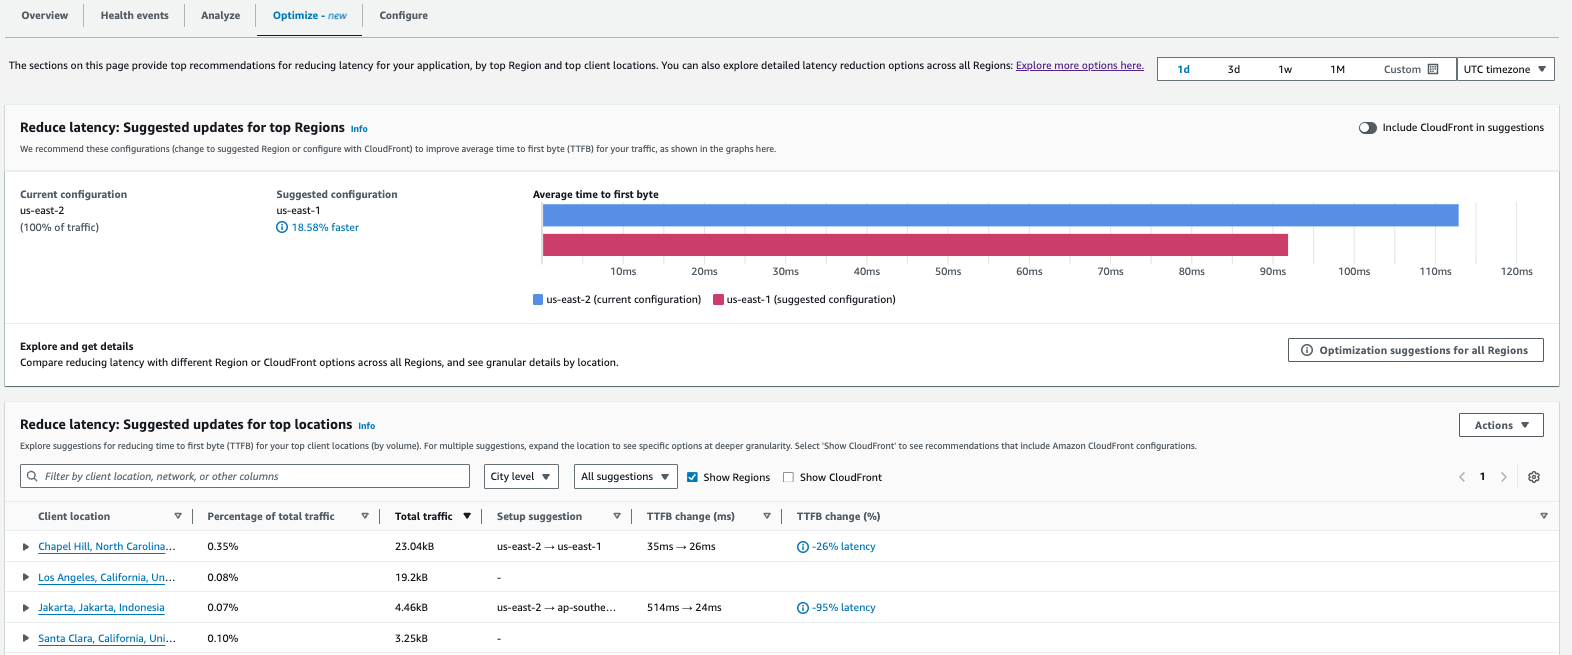This screenshot has height=655, width=1572.
Task: Enable the Show CloudFront checkbox
Action: click(789, 477)
